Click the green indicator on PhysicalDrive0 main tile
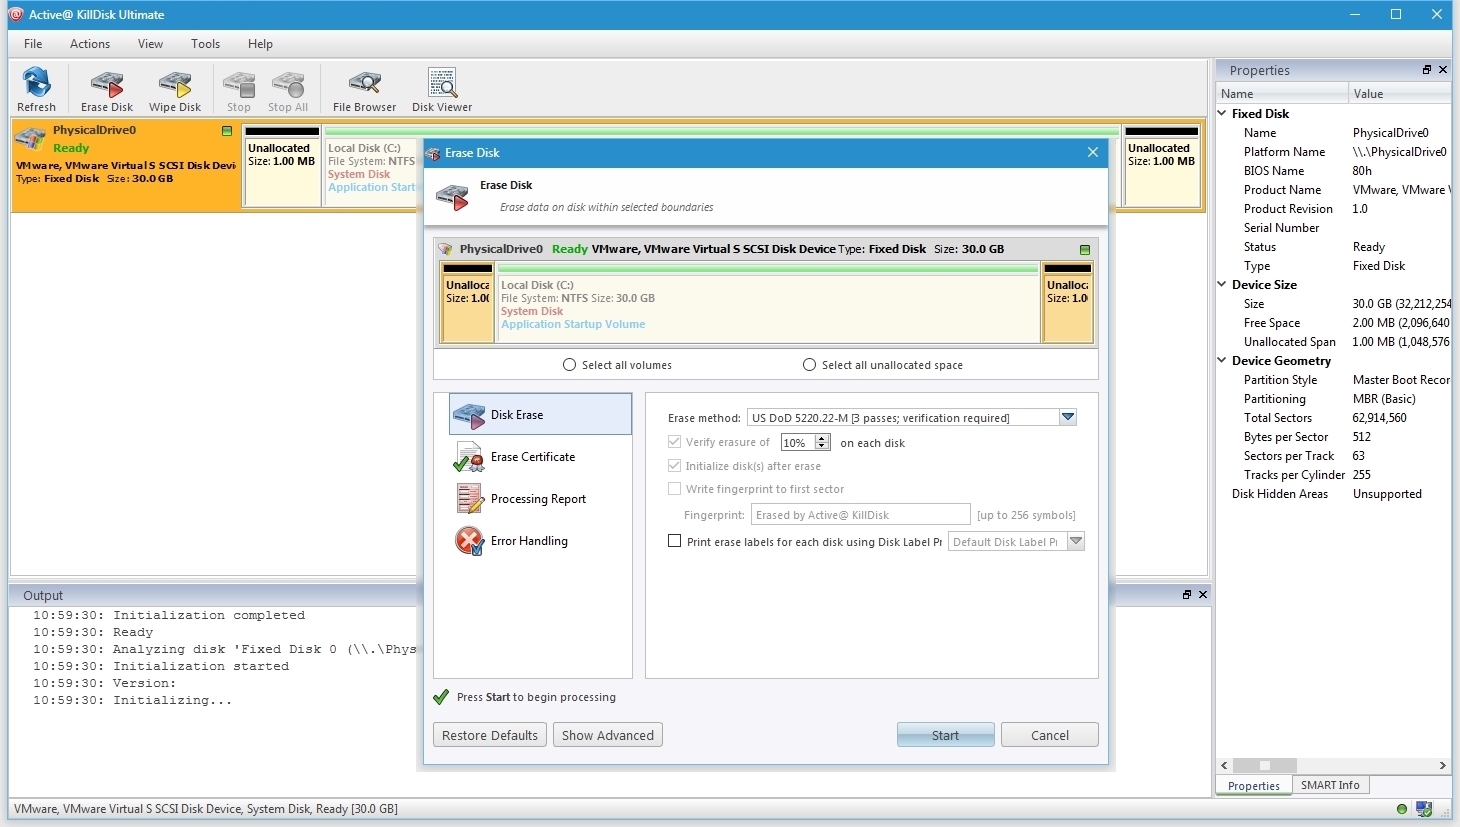 click(x=227, y=131)
